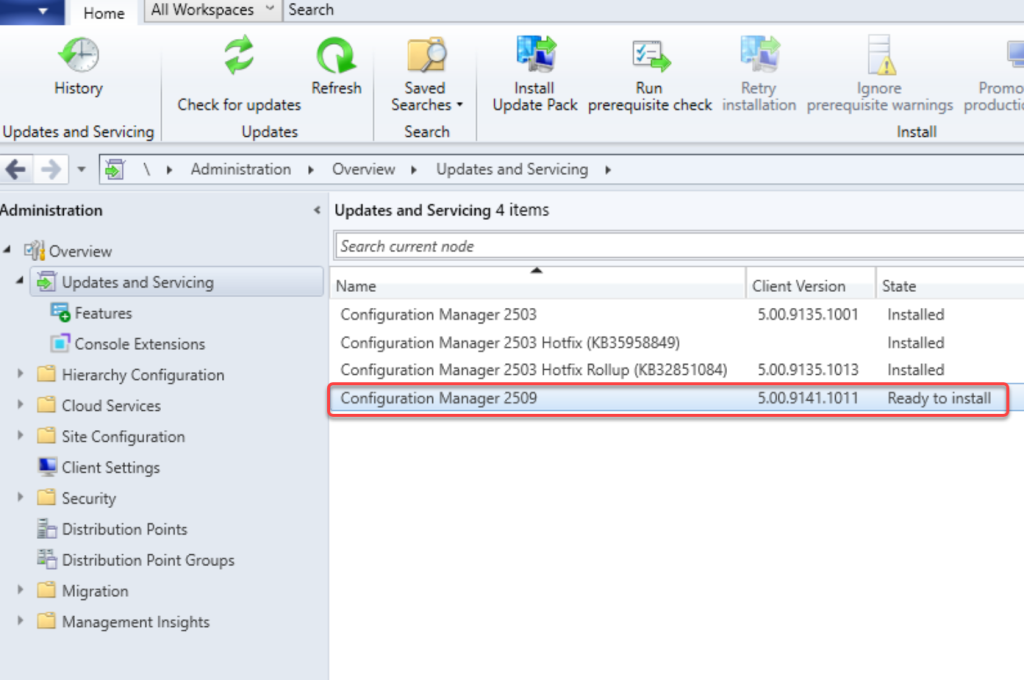Click the Ready to install state cell
Image resolution: width=1024 pixels, height=680 pixels.
tap(938, 398)
